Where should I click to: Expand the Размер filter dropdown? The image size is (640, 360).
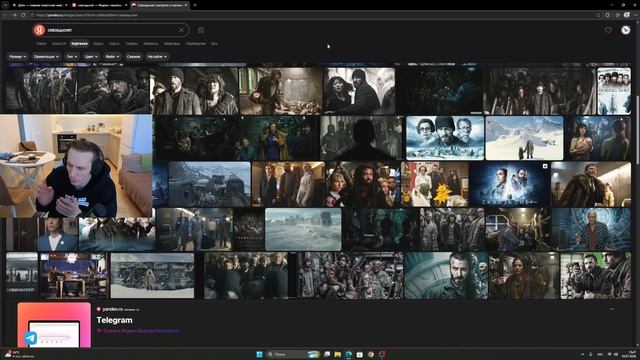(x=17, y=57)
